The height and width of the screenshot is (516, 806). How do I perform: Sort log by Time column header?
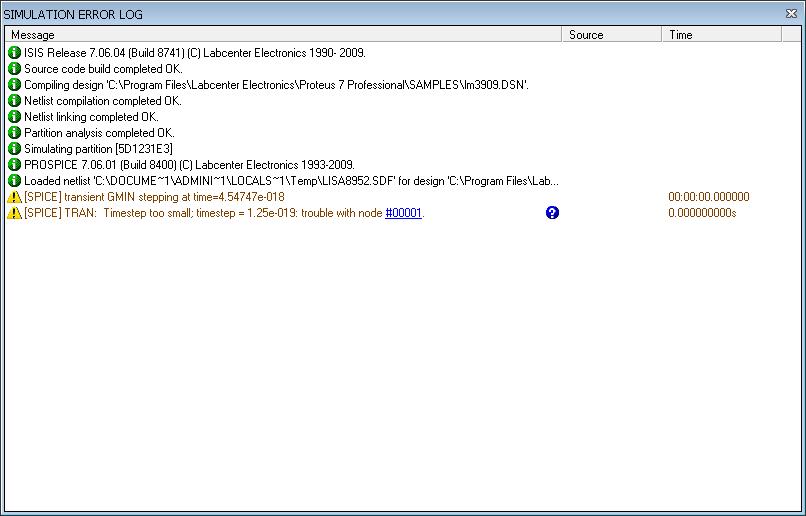(720, 35)
